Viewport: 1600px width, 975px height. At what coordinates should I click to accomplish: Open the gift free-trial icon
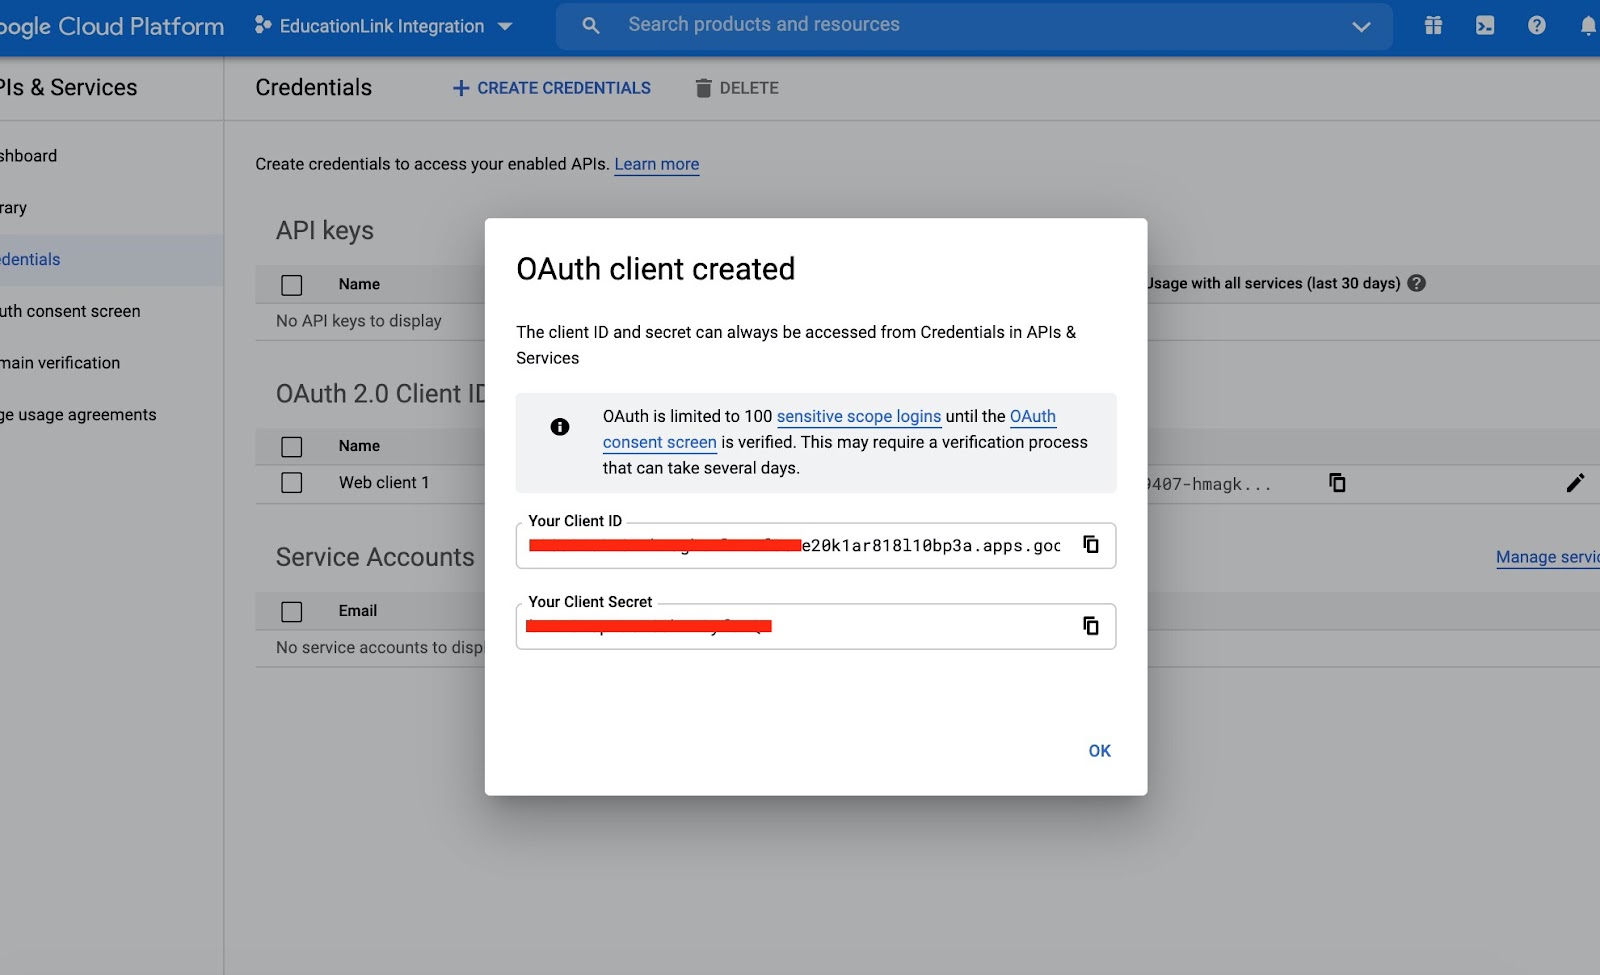pyautogui.click(x=1433, y=26)
